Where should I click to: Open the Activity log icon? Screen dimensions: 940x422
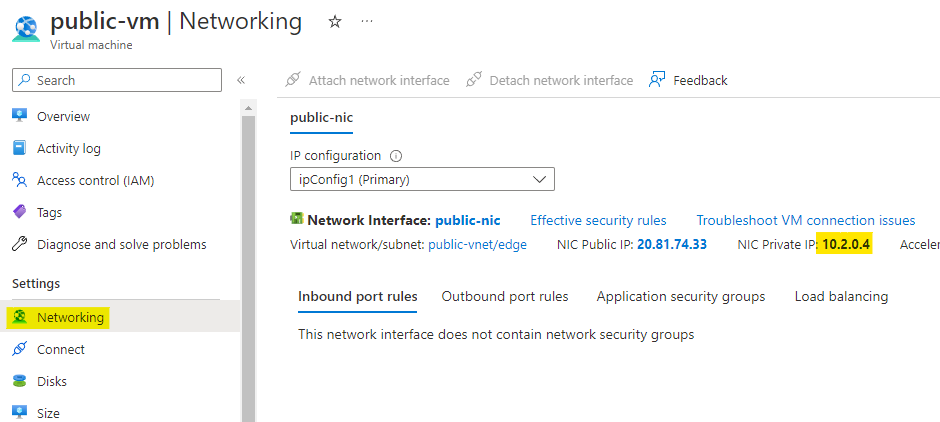pos(19,148)
